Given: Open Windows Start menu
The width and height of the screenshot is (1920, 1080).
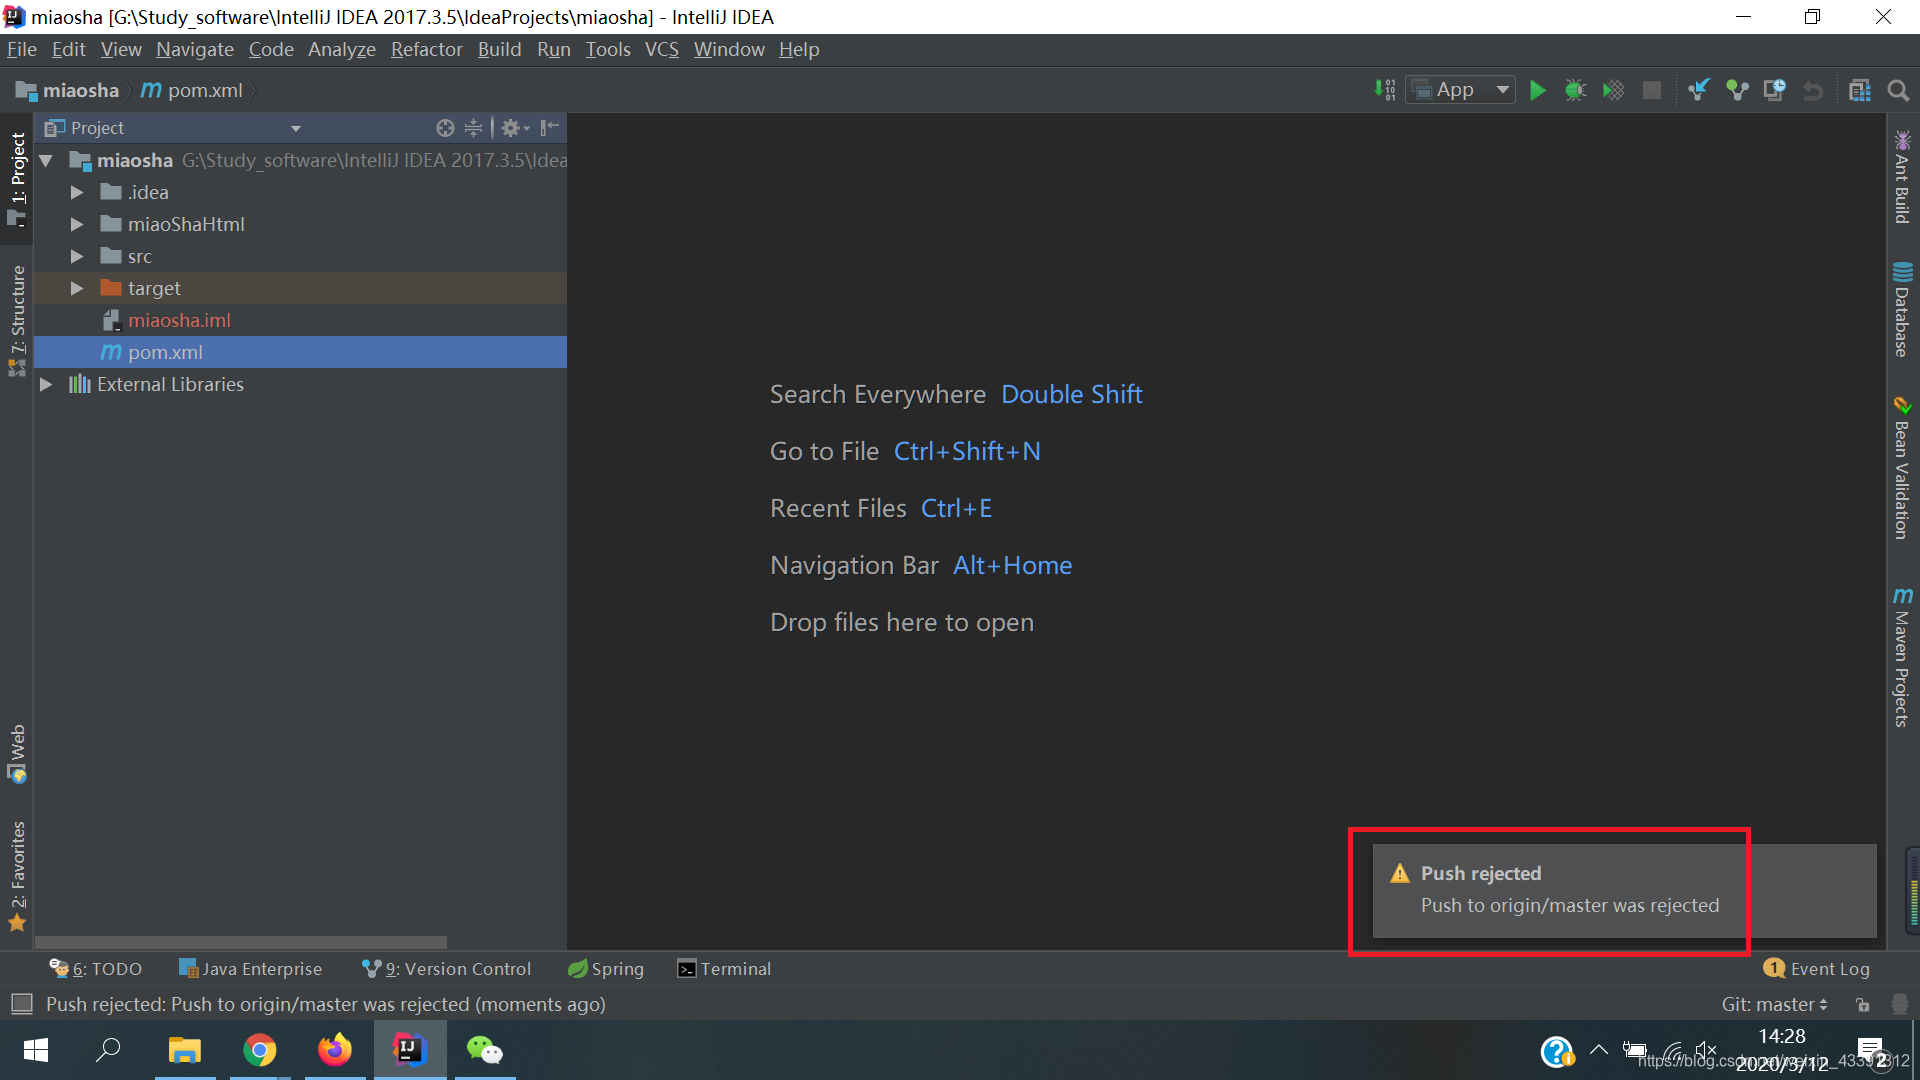Looking at the screenshot, I should pyautogui.click(x=36, y=1050).
